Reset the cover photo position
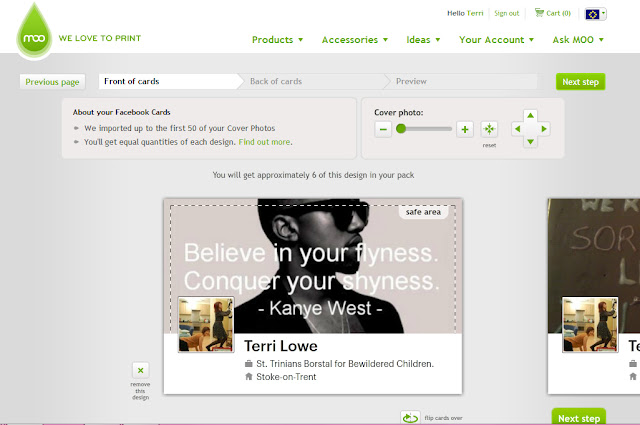The image size is (640, 425). [489, 129]
